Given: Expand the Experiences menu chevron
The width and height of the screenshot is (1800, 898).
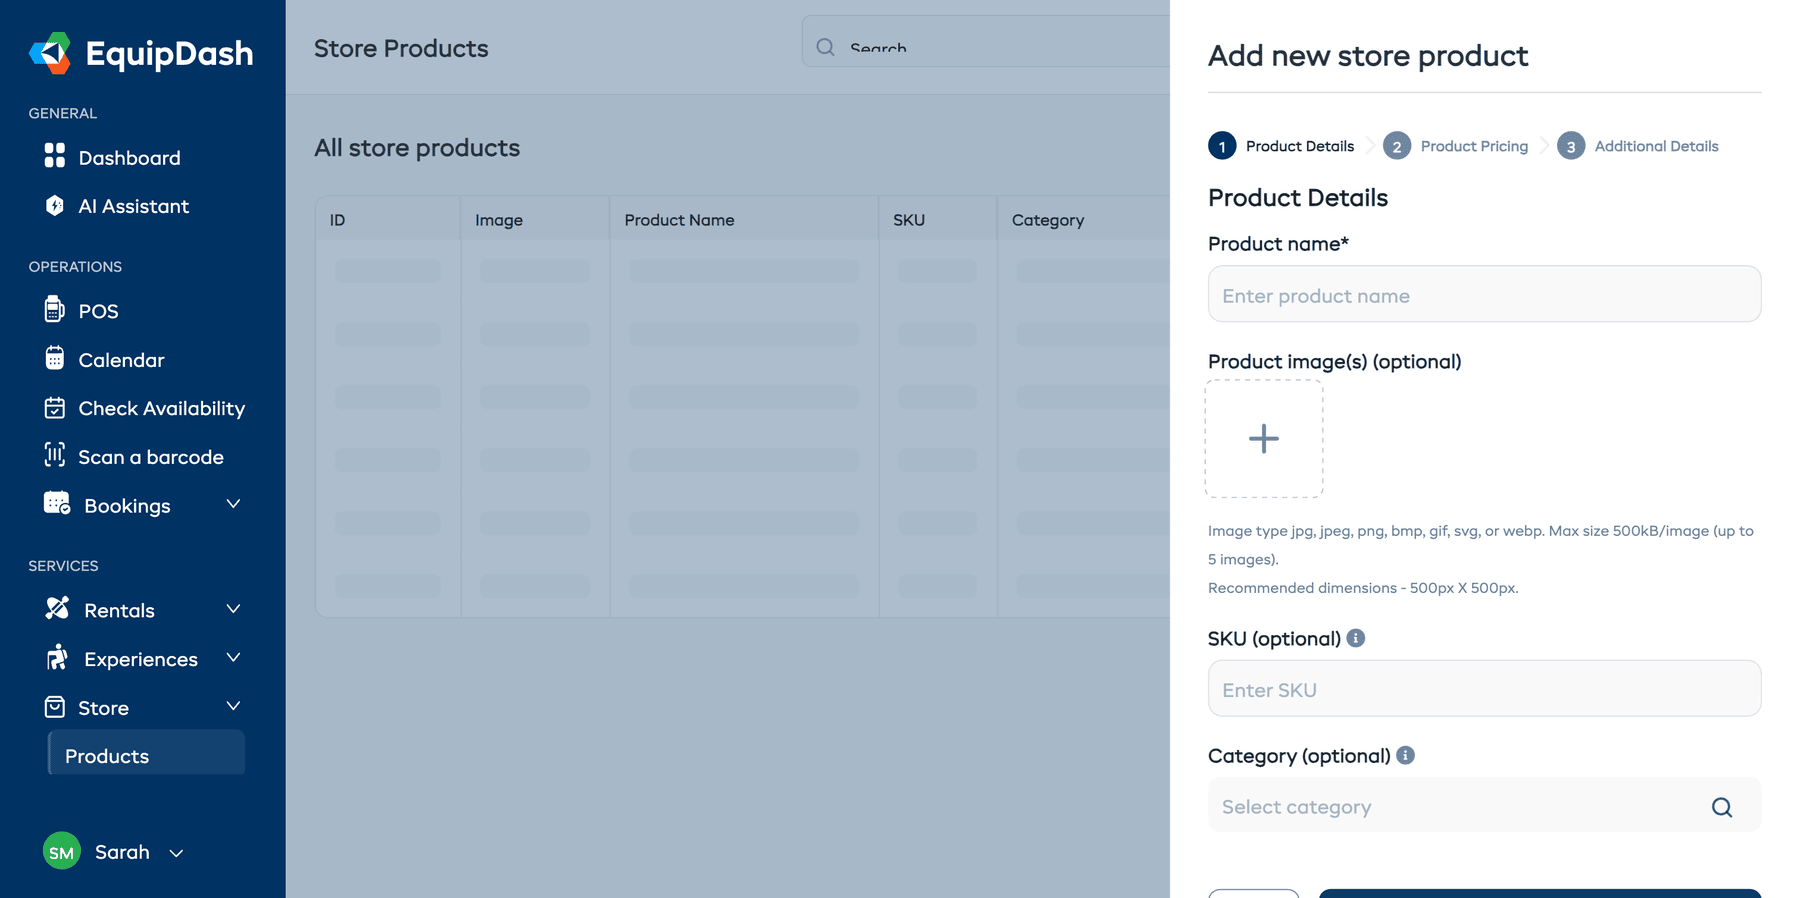Looking at the screenshot, I should pos(233,657).
